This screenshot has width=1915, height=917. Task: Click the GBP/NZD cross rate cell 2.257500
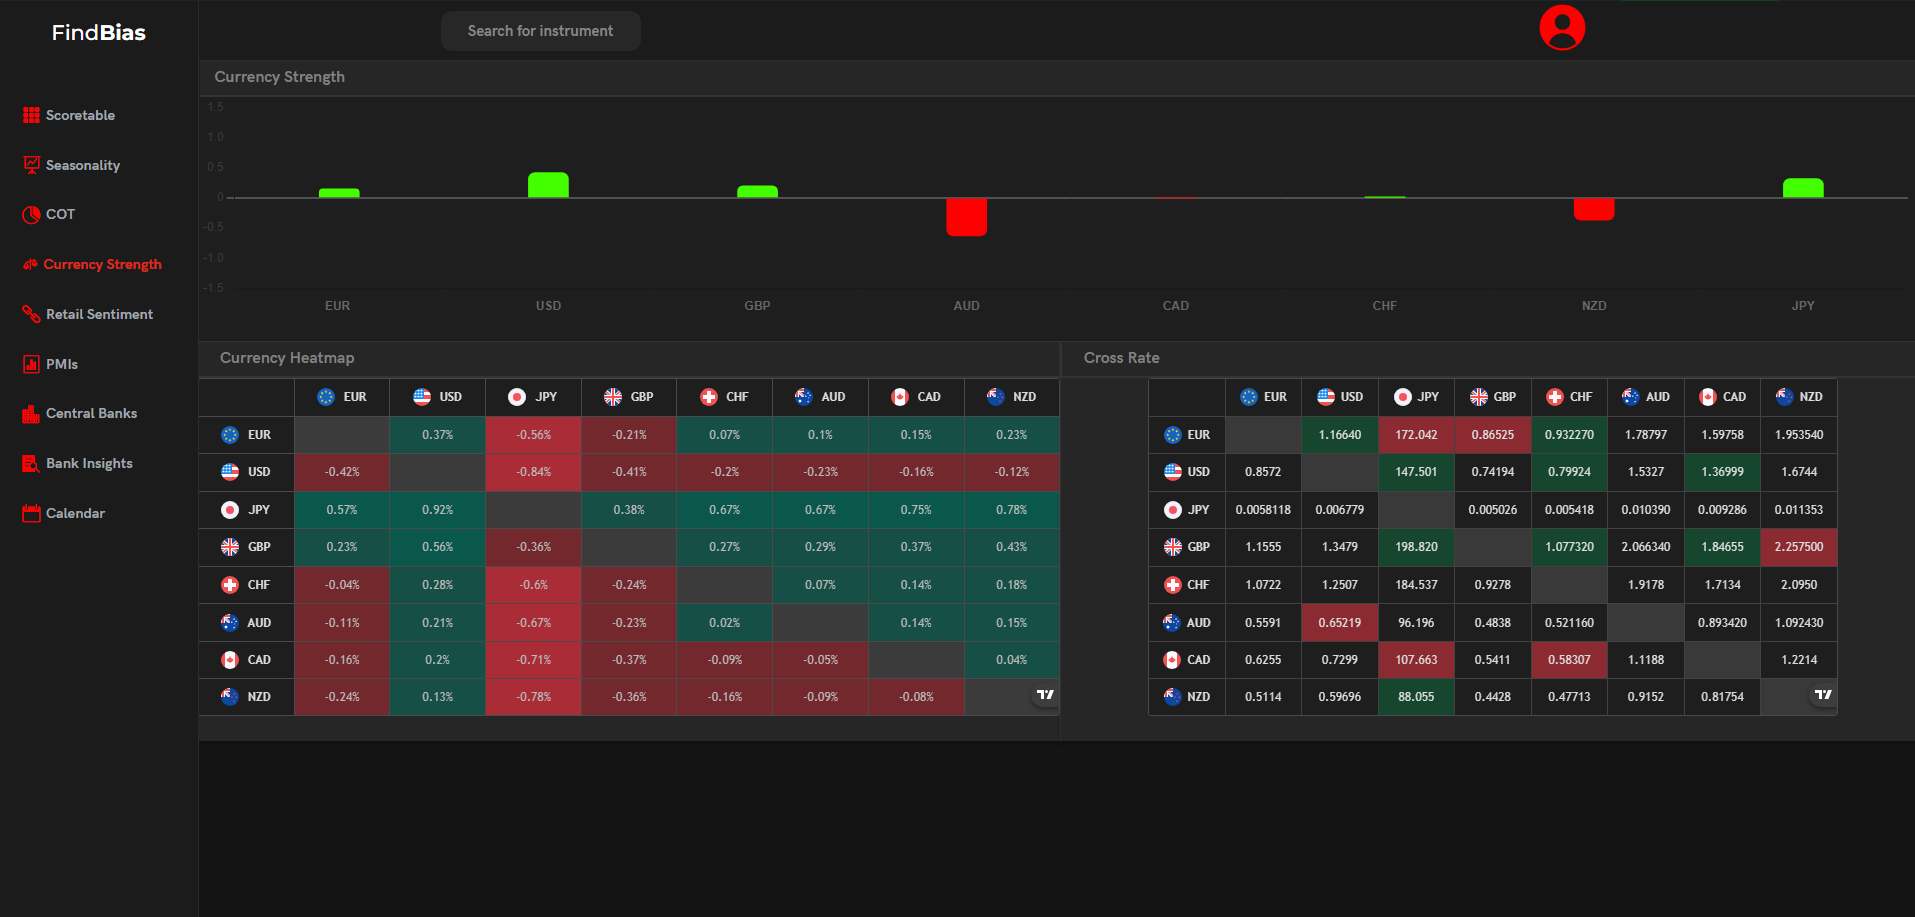(1798, 547)
